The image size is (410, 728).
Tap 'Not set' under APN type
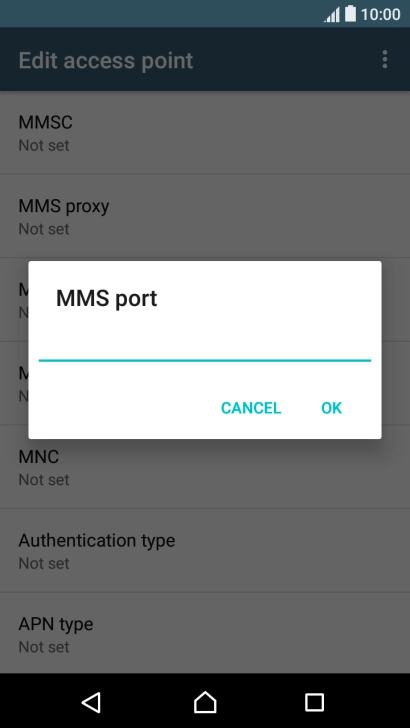tap(44, 647)
